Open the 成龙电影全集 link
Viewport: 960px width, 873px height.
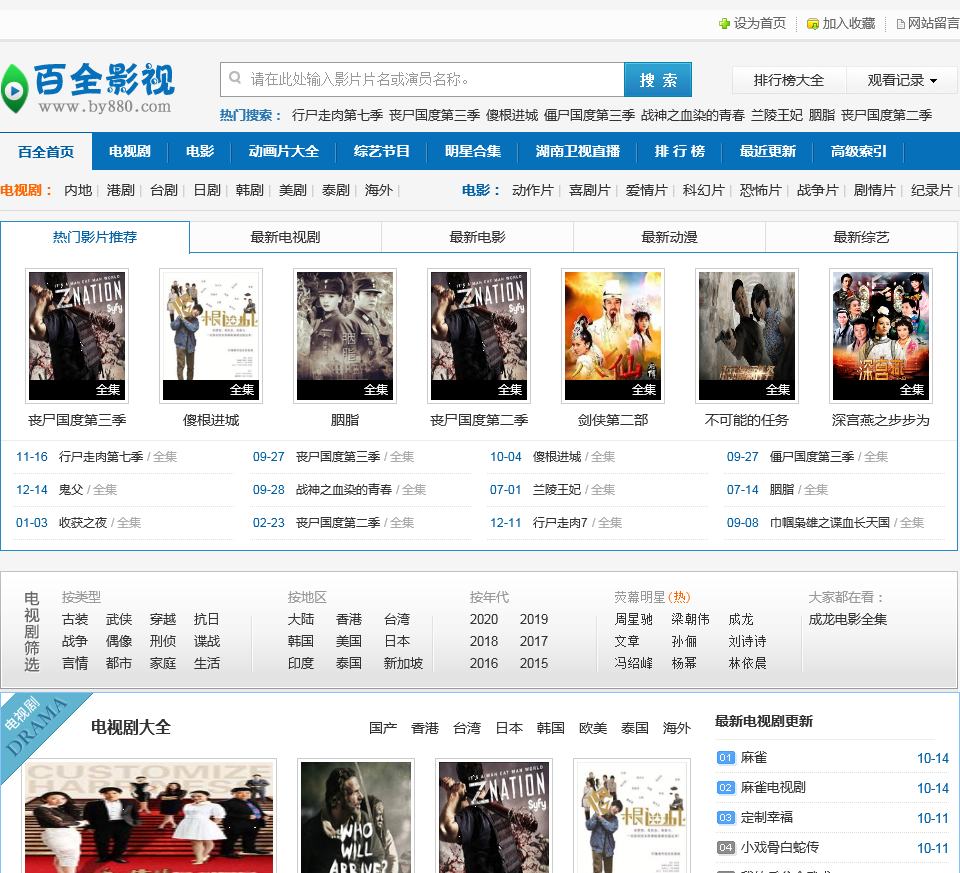click(x=848, y=620)
